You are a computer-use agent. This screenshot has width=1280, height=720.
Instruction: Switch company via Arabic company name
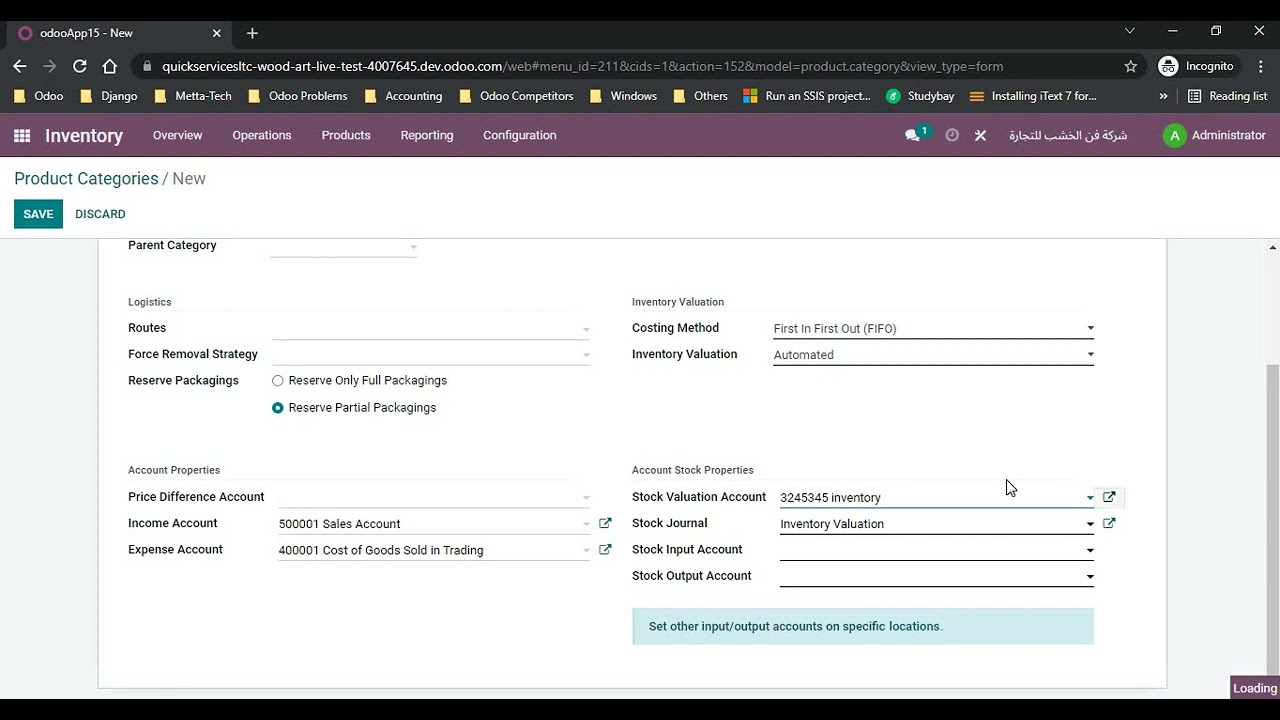pyautogui.click(x=1067, y=135)
